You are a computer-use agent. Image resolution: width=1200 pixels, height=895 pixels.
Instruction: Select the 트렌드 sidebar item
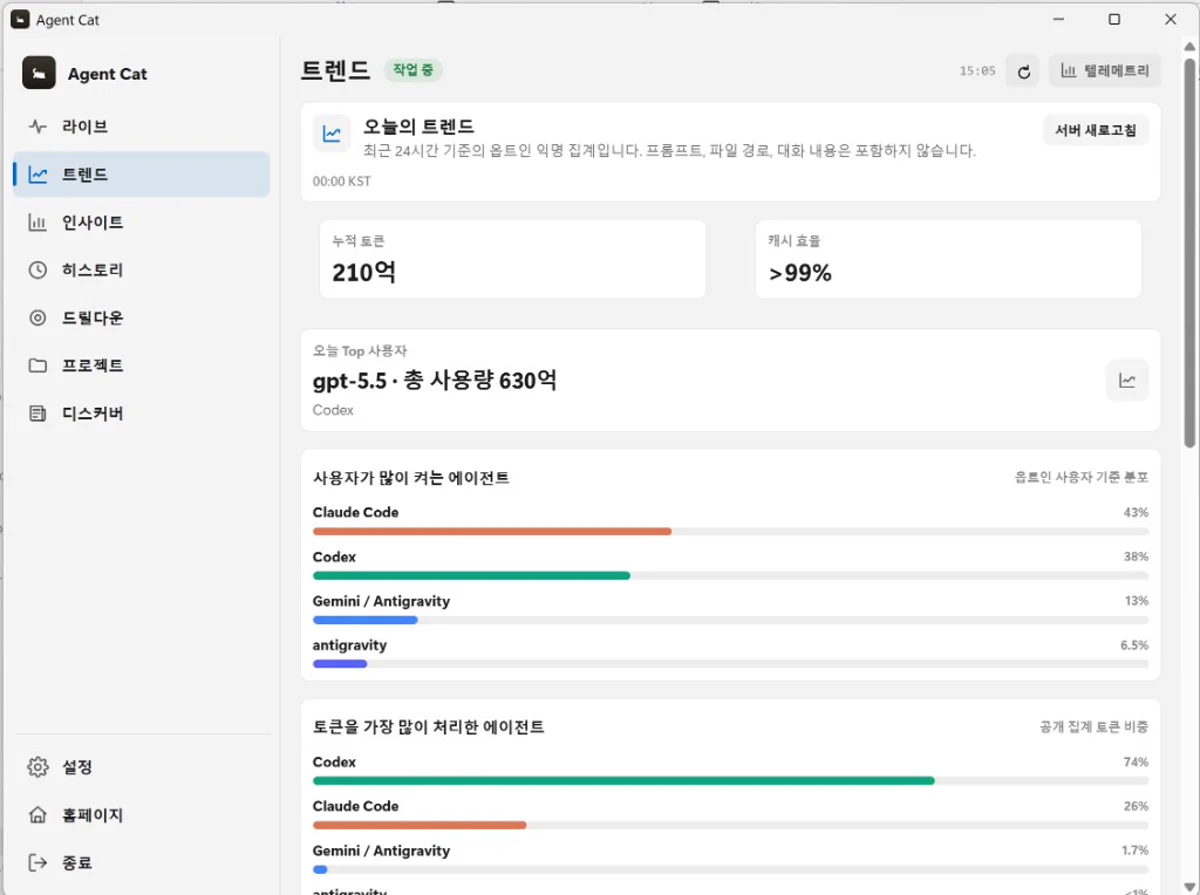tap(141, 175)
